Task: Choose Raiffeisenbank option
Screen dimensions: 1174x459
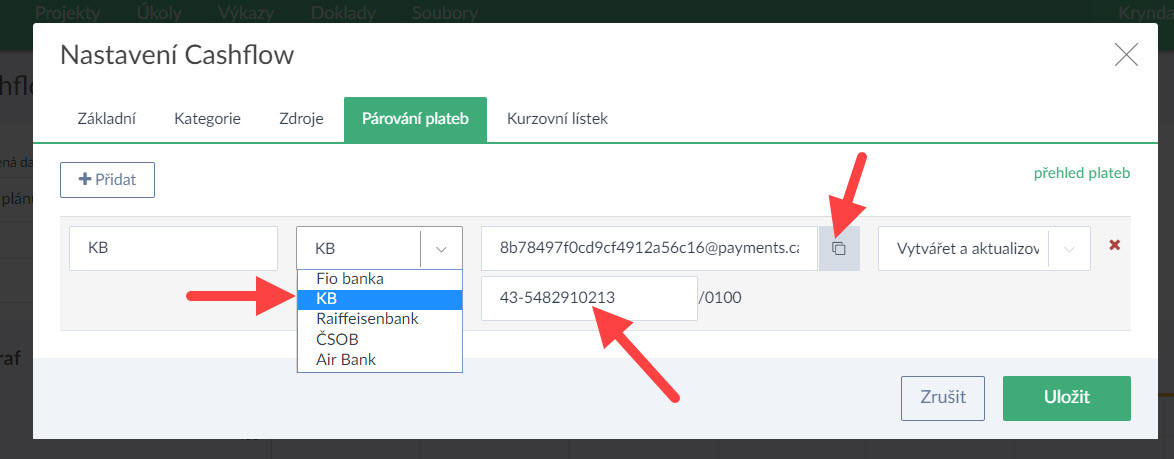Action: pos(367,319)
